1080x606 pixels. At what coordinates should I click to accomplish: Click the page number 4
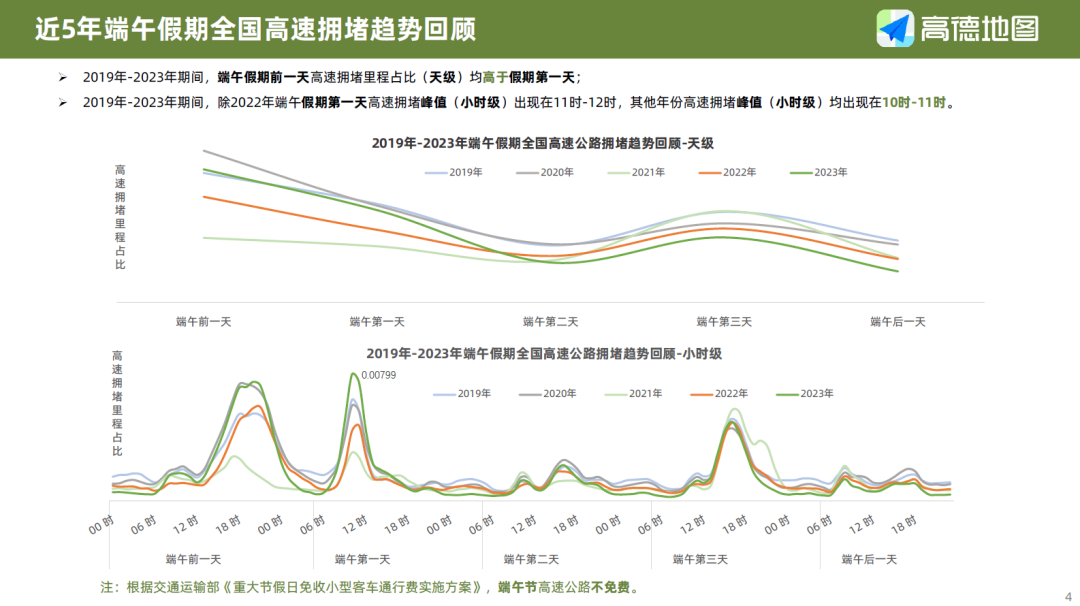(1068, 597)
